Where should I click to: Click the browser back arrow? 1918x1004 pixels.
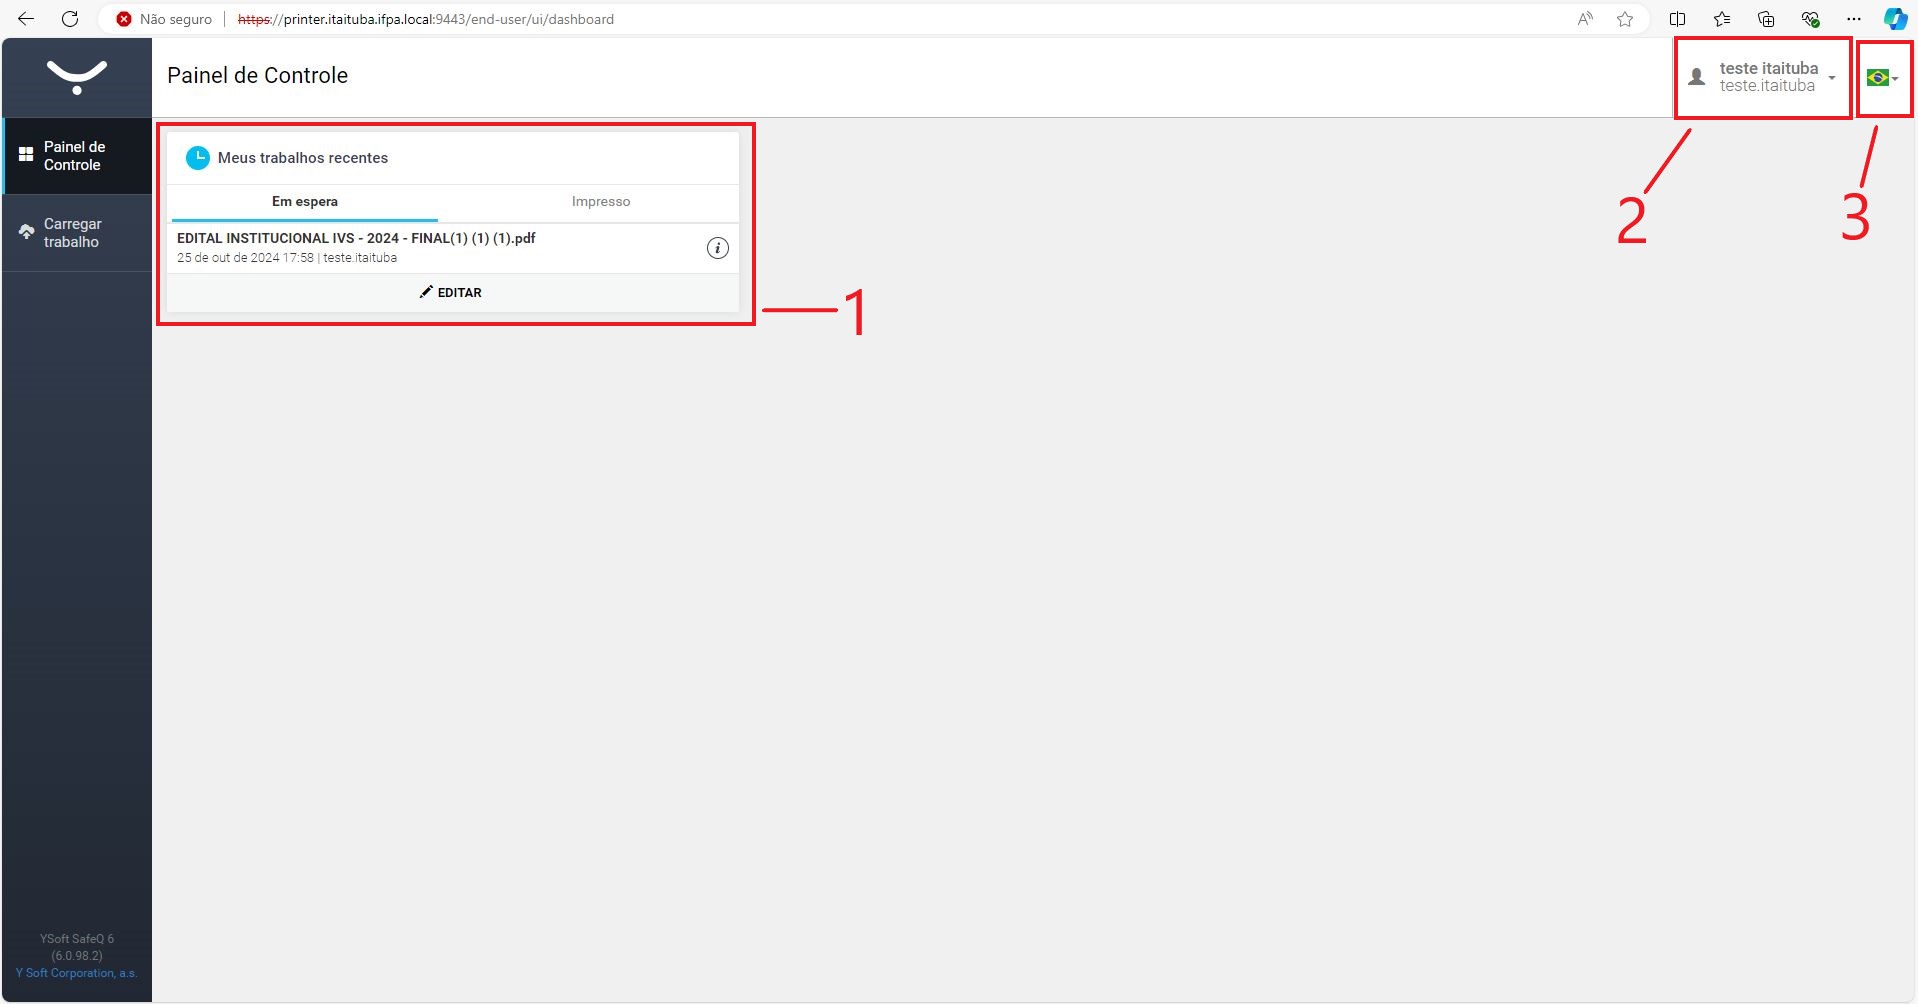26,19
